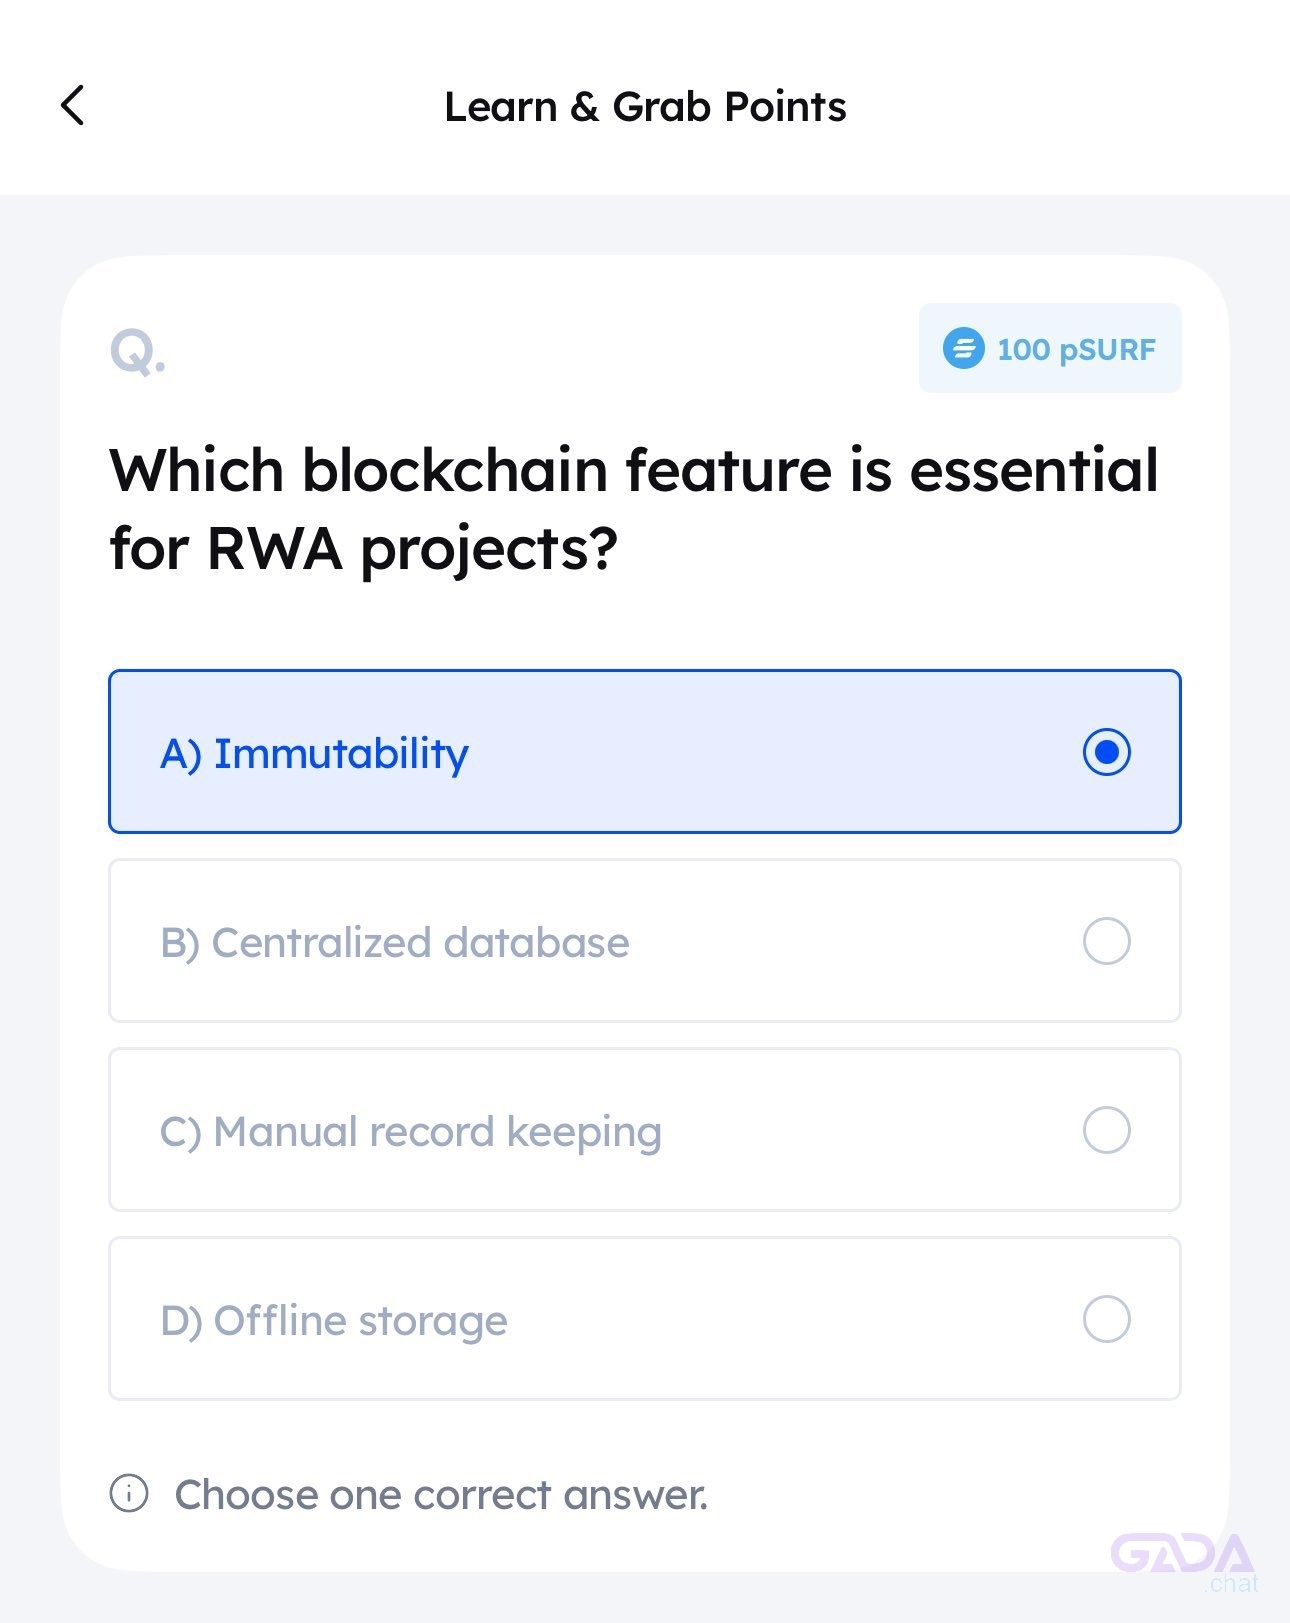1290x1623 pixels.
Task: Tap the 'Choose one correct answer' hint
Action: click(441, 1494)
